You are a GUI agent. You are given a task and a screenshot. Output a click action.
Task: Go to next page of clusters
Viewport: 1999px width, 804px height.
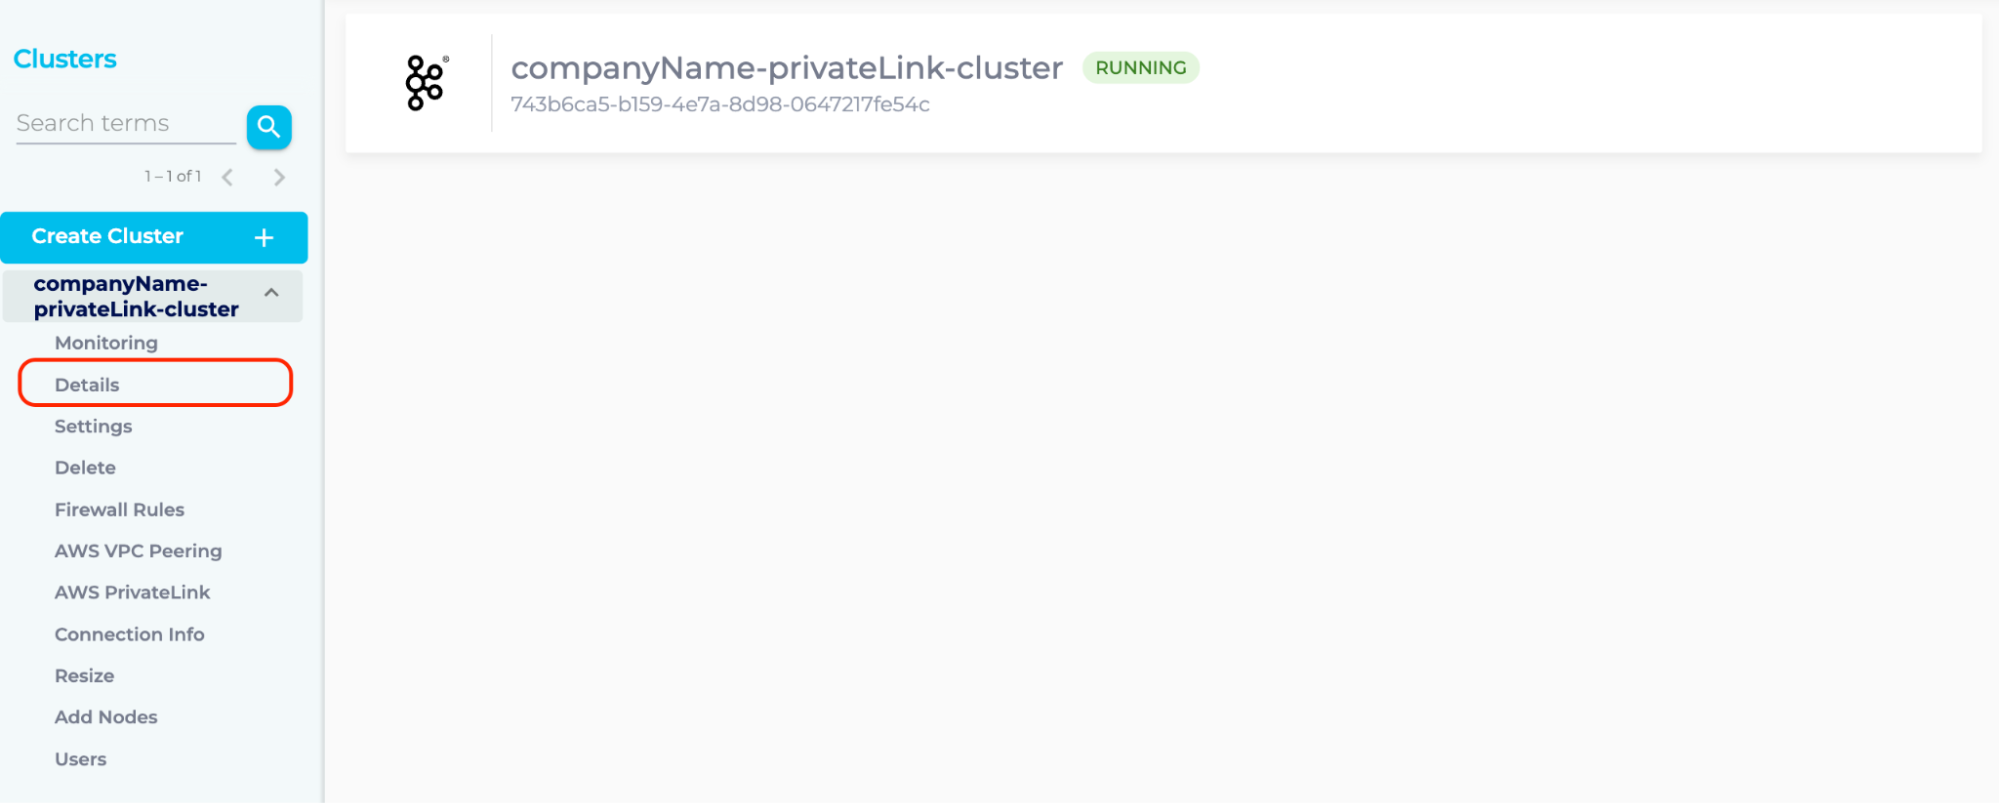pos(279,177)
